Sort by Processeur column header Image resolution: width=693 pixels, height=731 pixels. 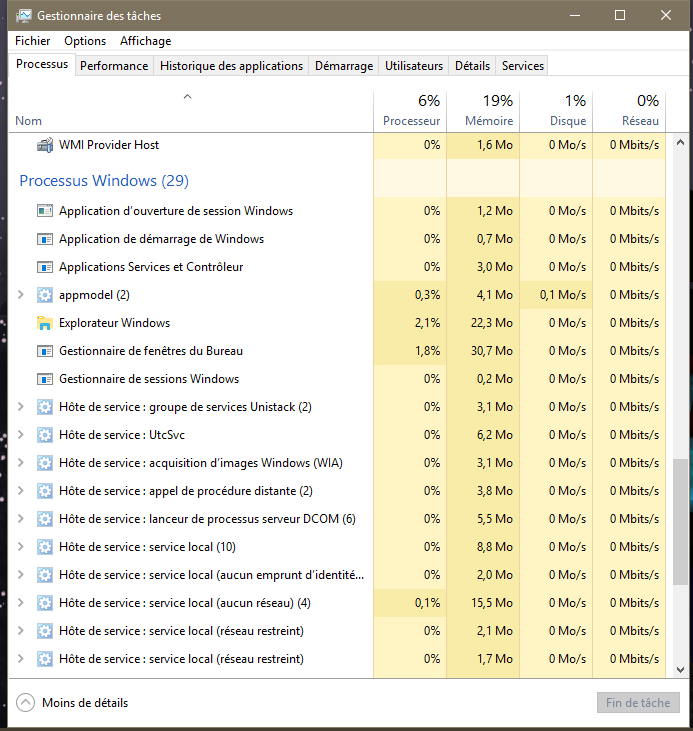point(410,111)
